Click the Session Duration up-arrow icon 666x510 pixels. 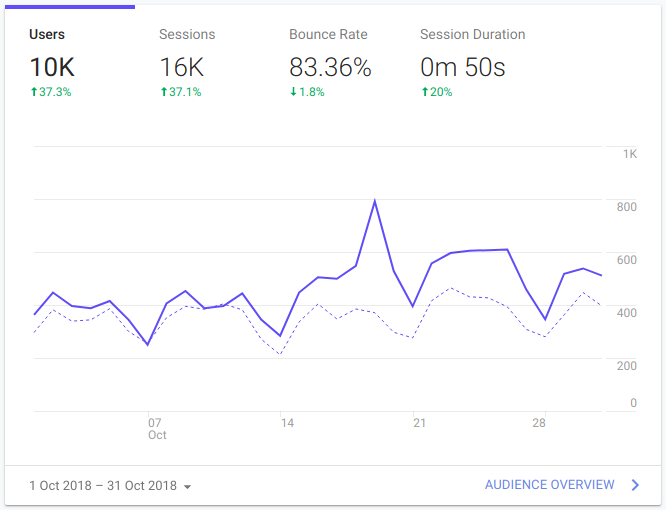[424, 92]
